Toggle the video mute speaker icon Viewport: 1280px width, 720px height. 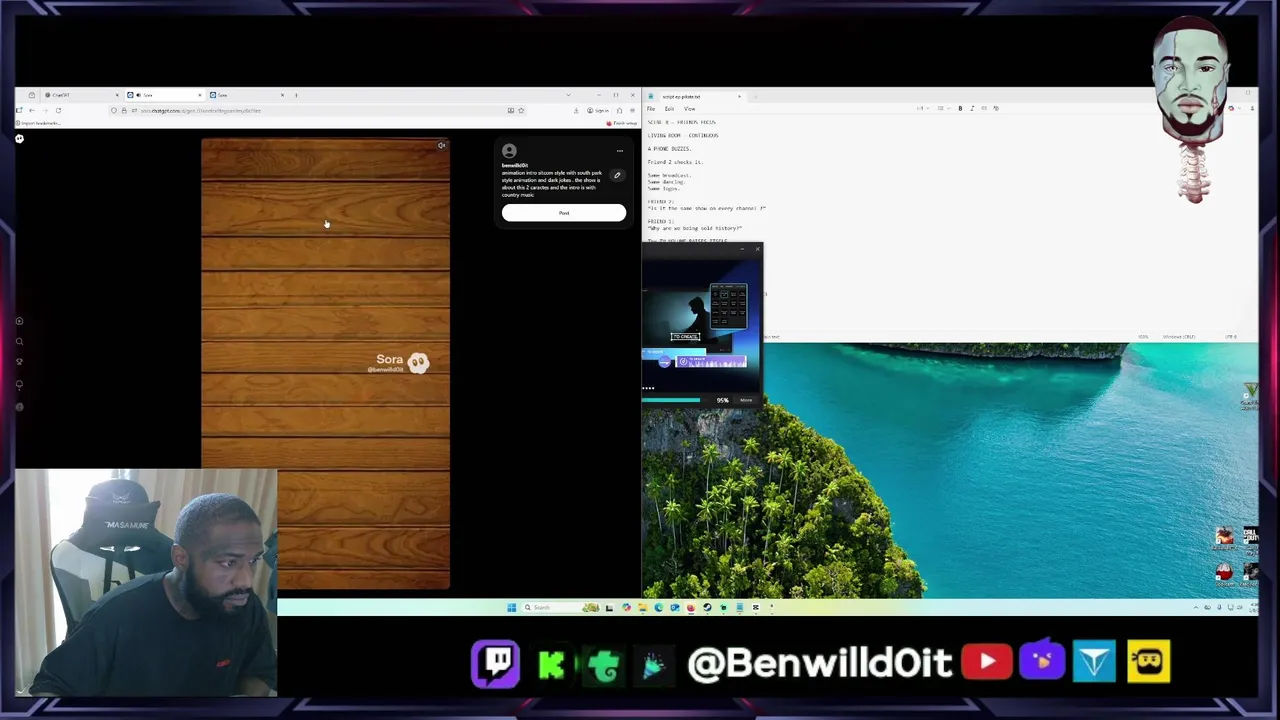(x=441, y=146)
